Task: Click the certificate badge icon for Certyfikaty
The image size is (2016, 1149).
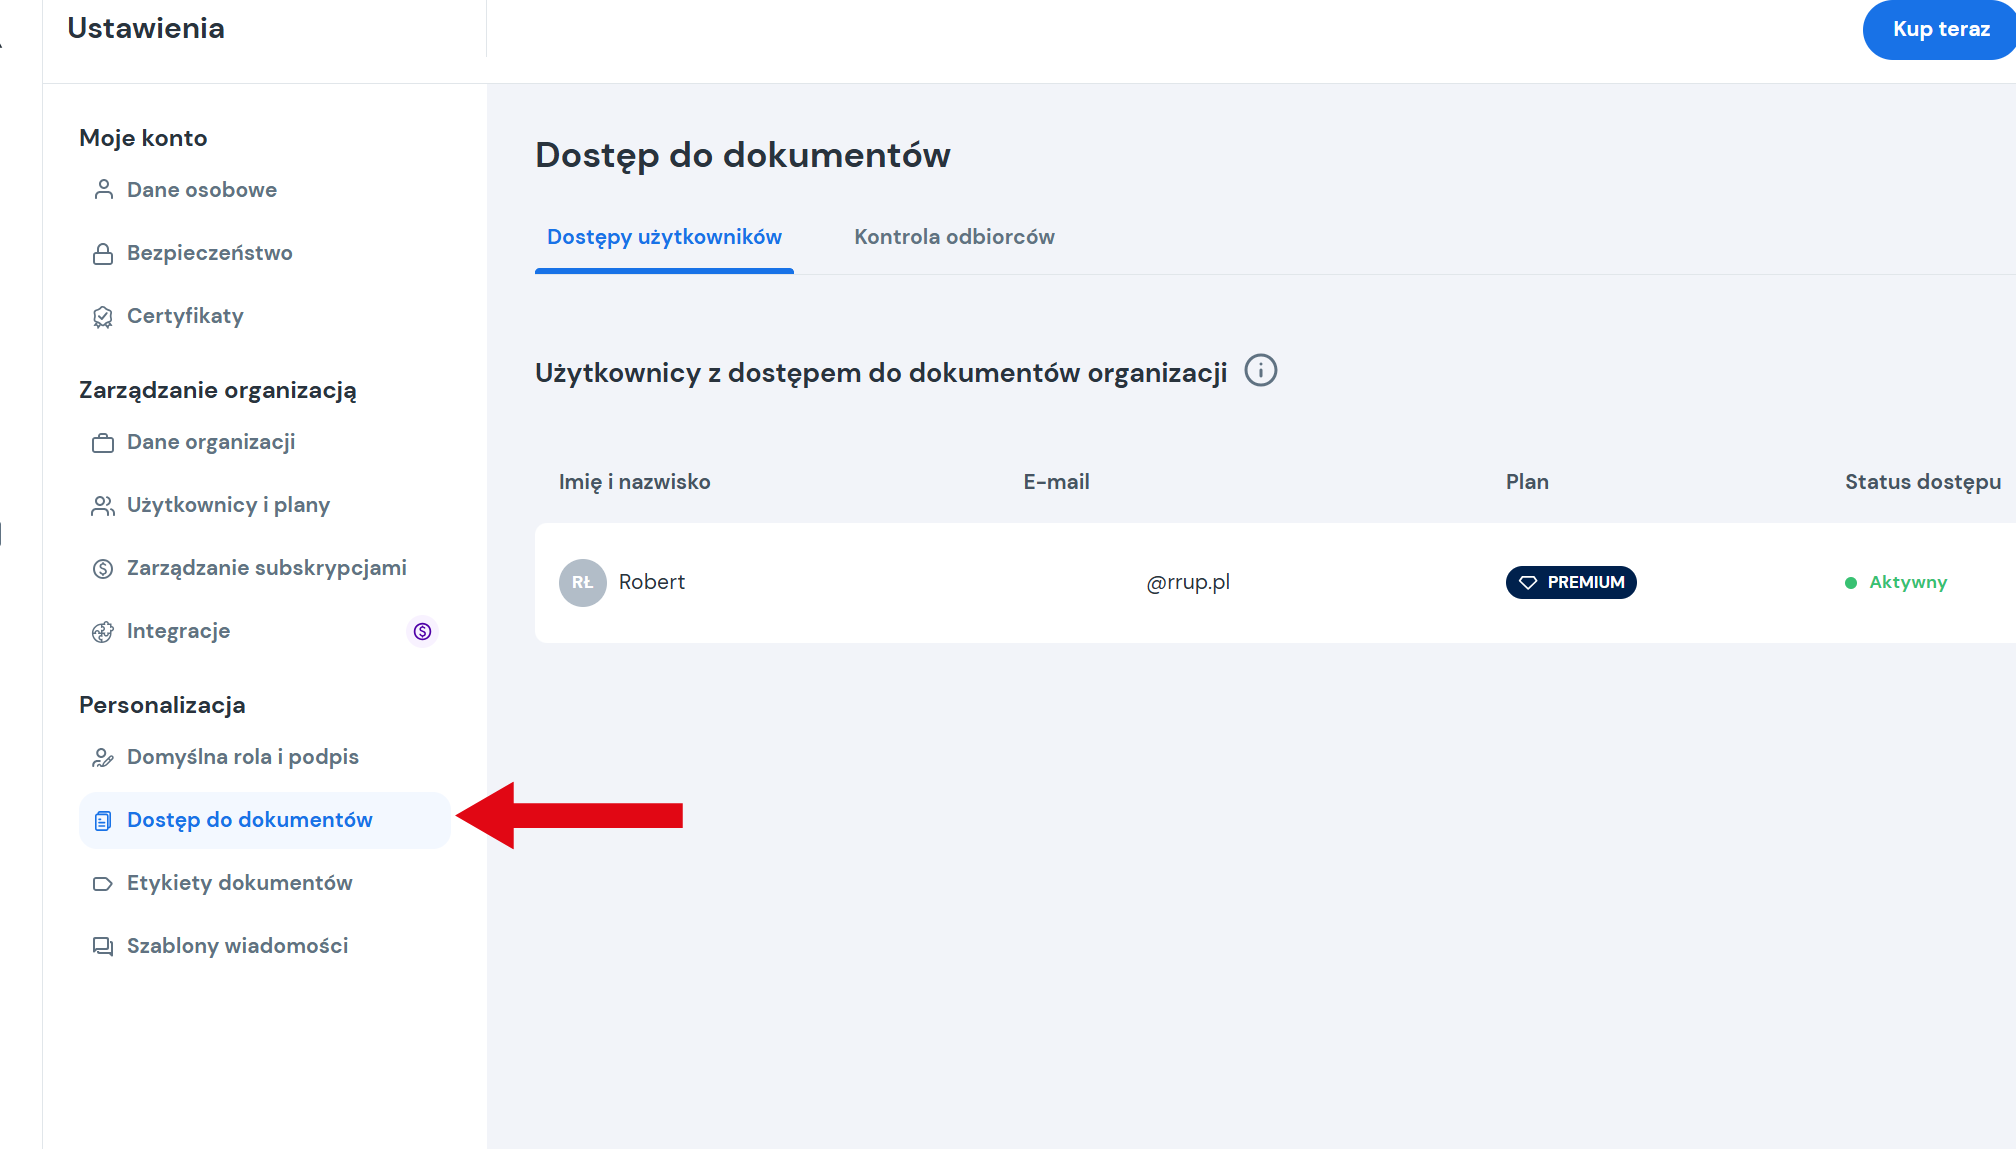Action: tap(103, 317)
